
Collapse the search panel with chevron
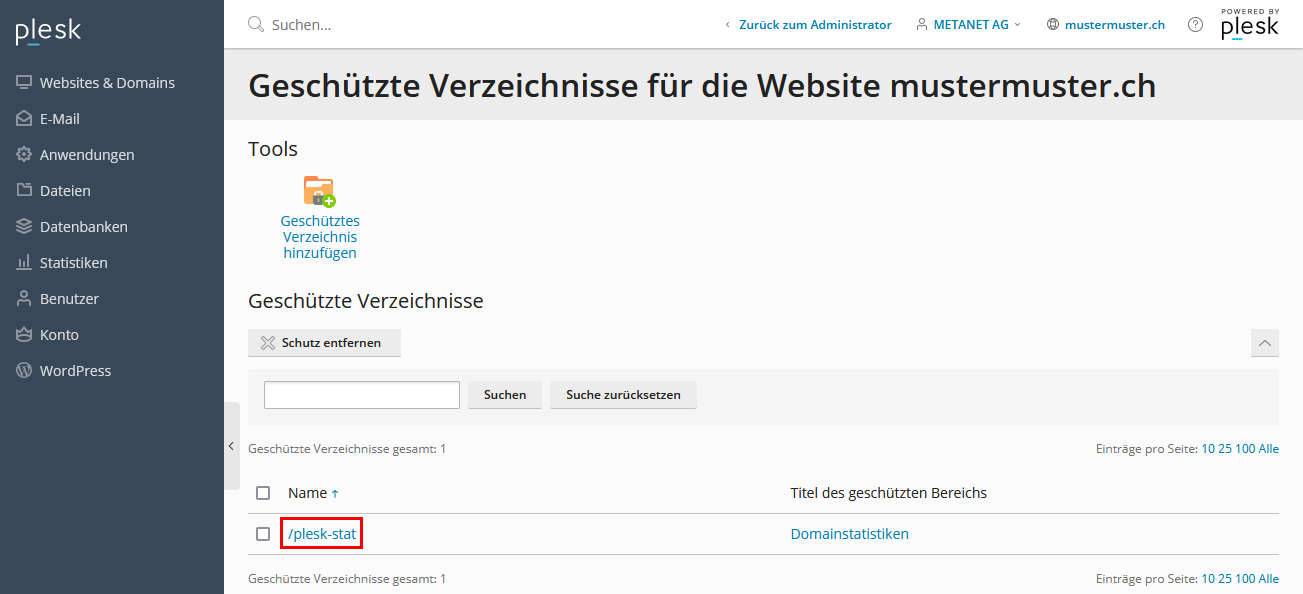[1264, 343]
